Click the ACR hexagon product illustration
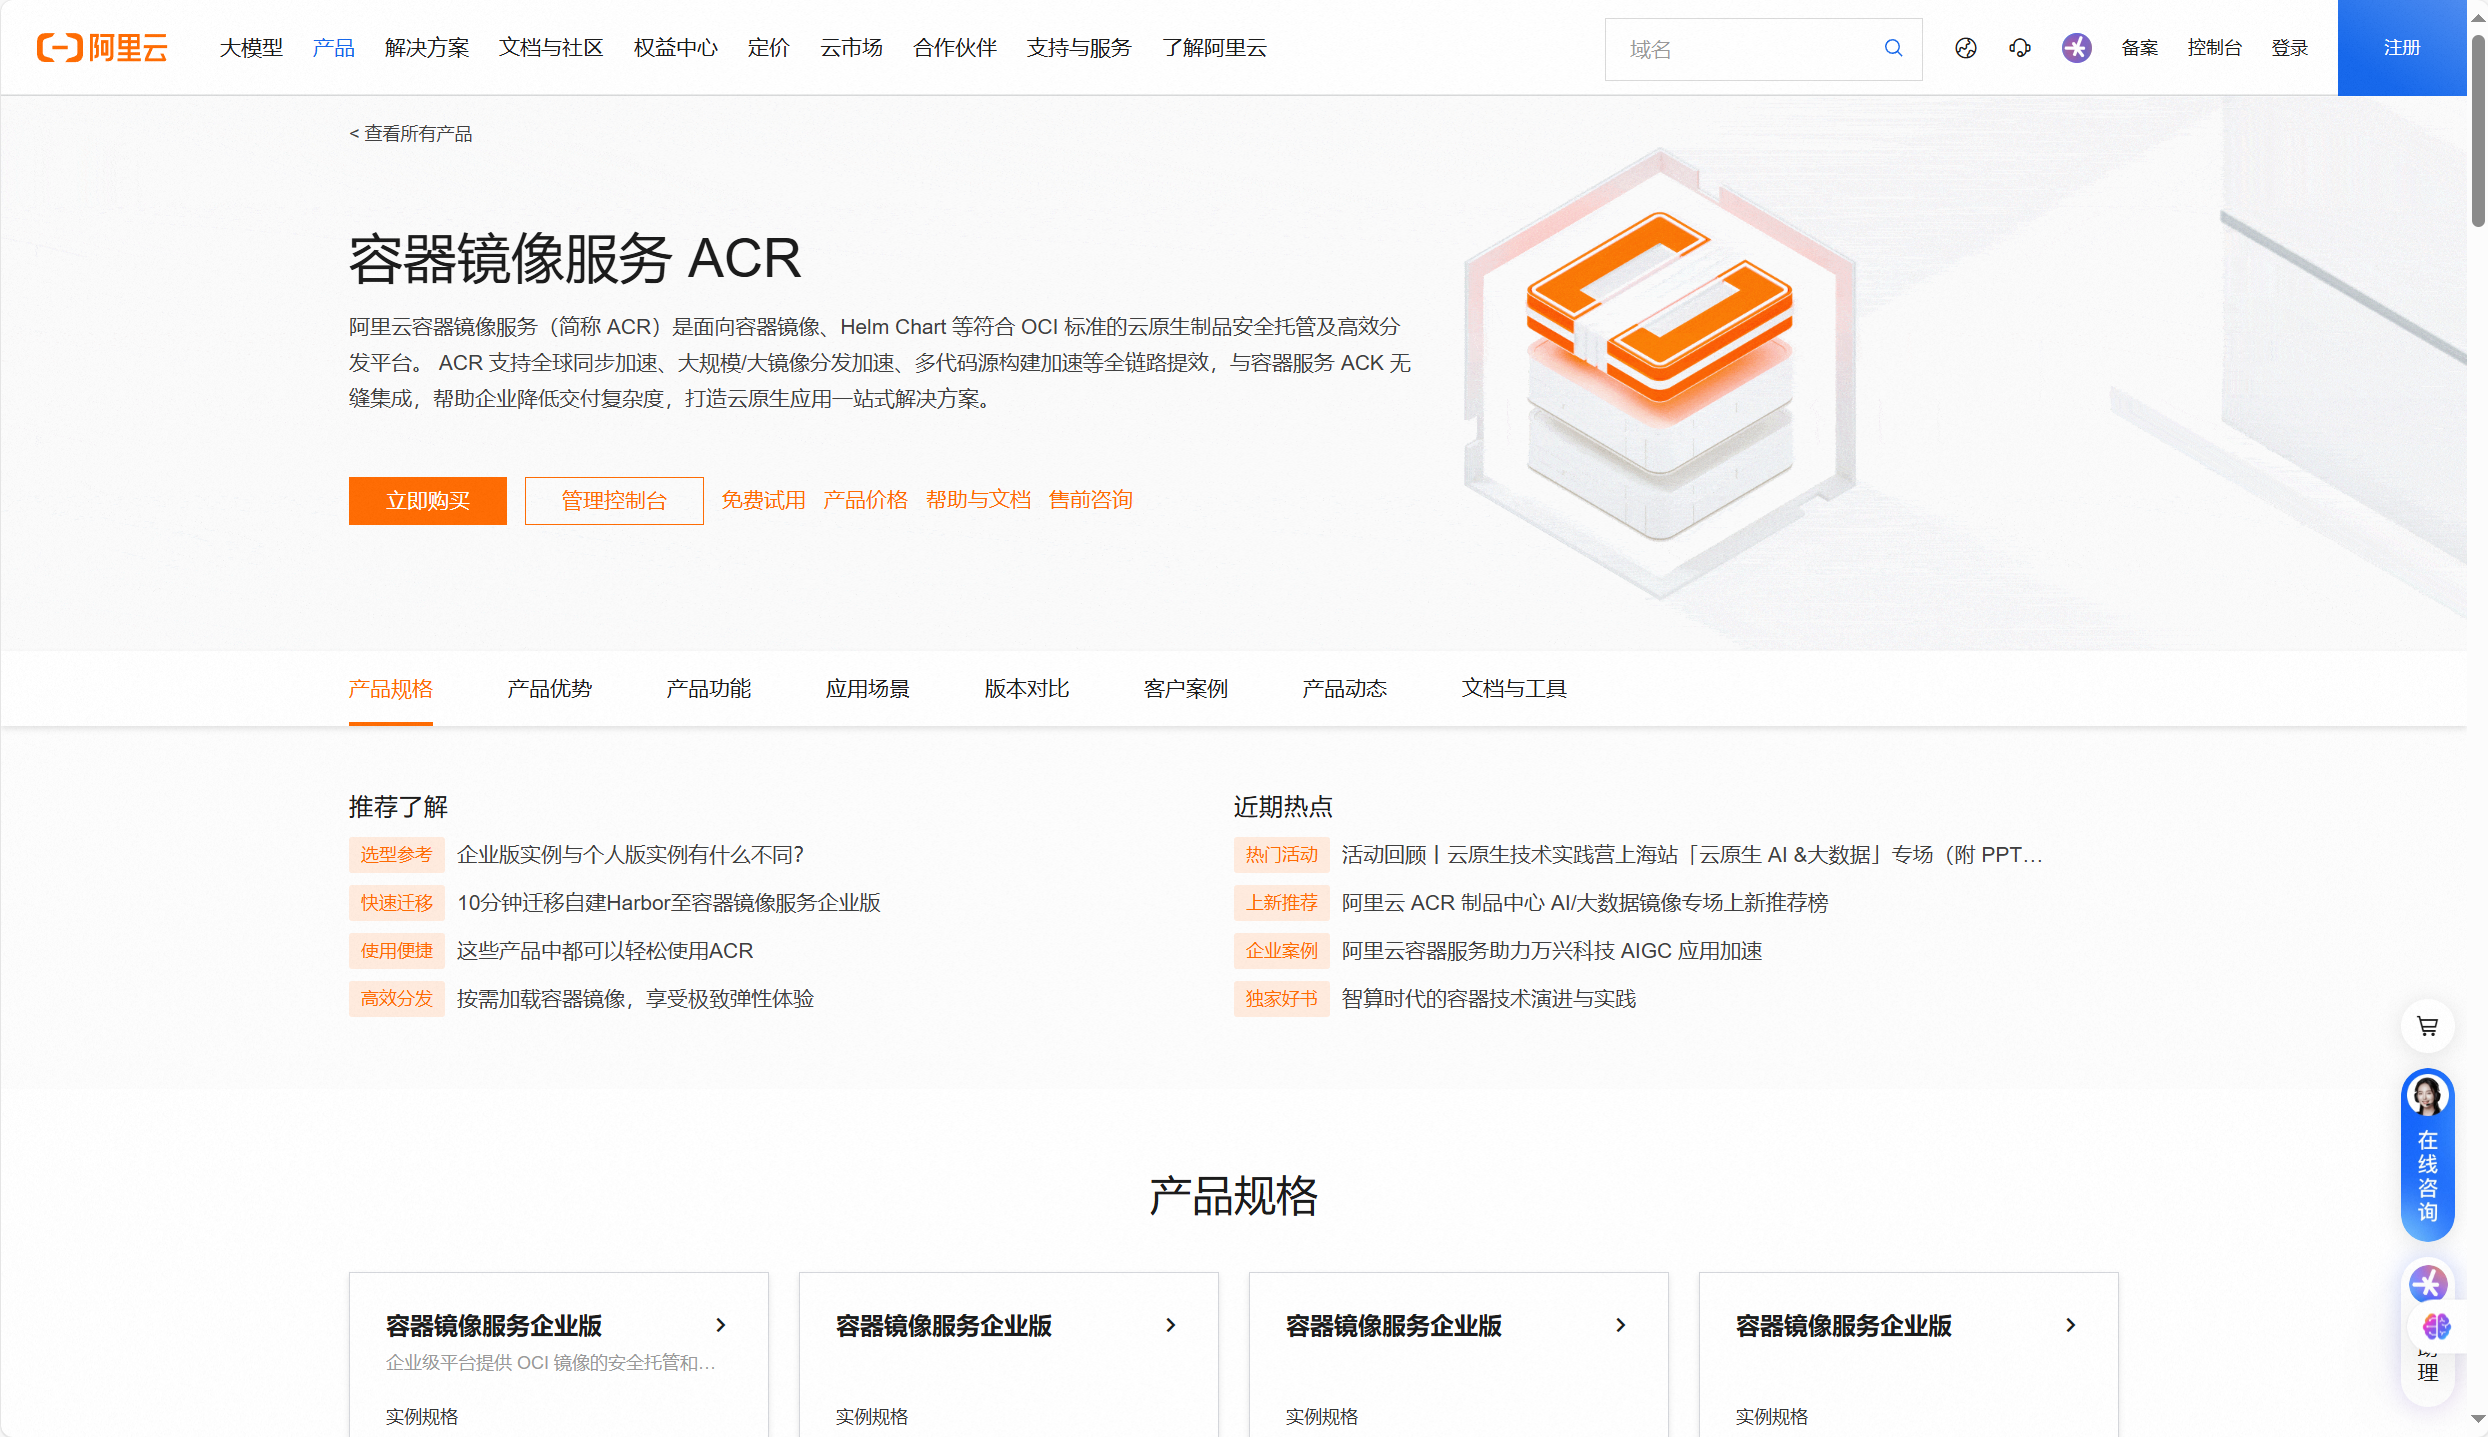Viewport: 2488px width, 1437px height. (1660, 373)
